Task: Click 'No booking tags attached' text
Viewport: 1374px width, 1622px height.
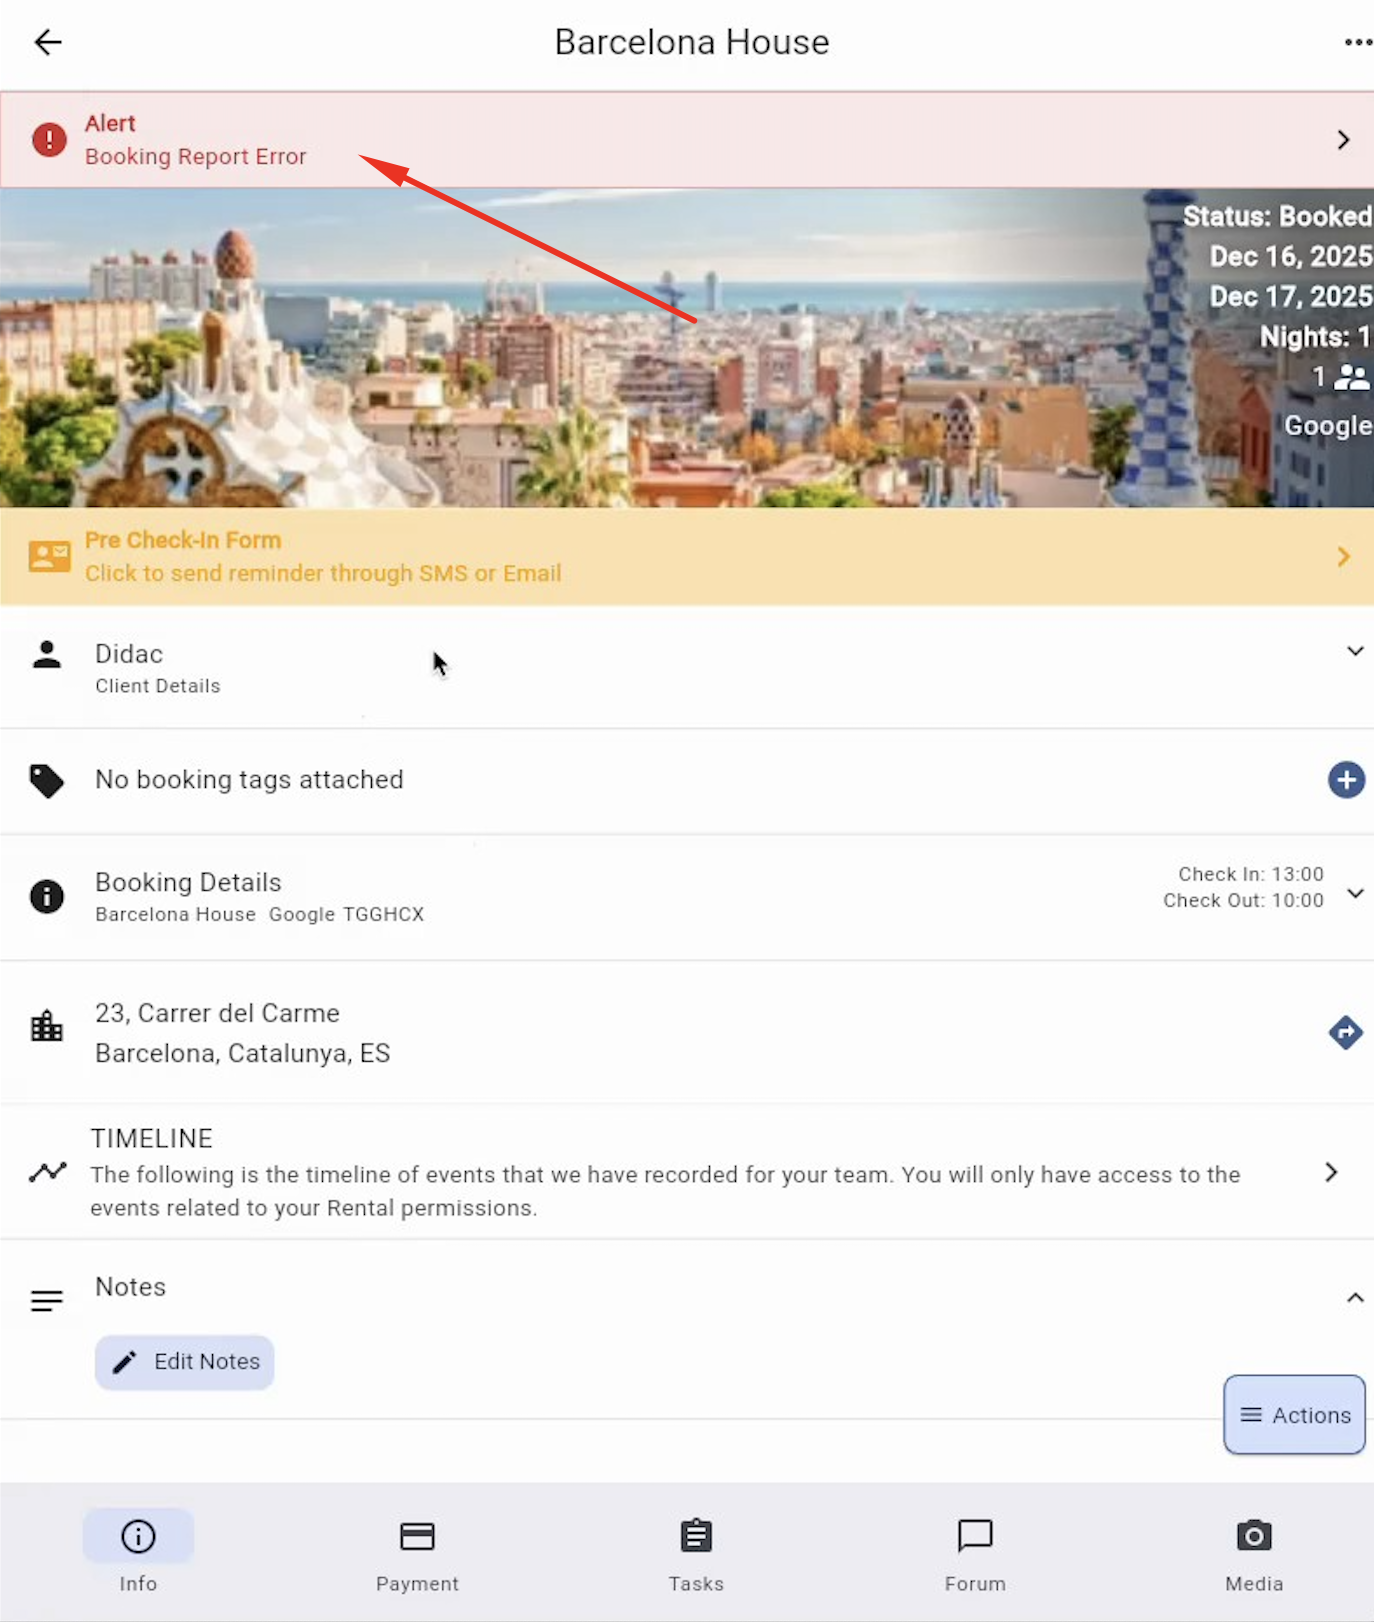Action: pyautogui.click(x=249, y=780)
